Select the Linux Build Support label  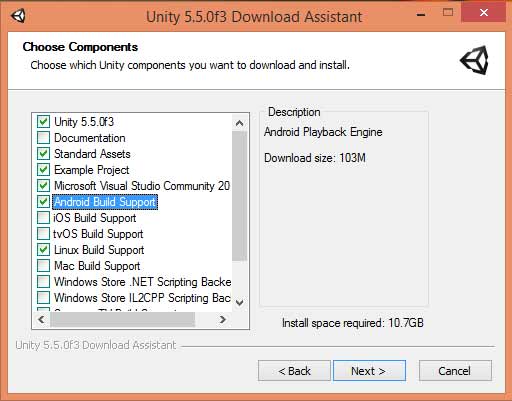tap(99, 250)
